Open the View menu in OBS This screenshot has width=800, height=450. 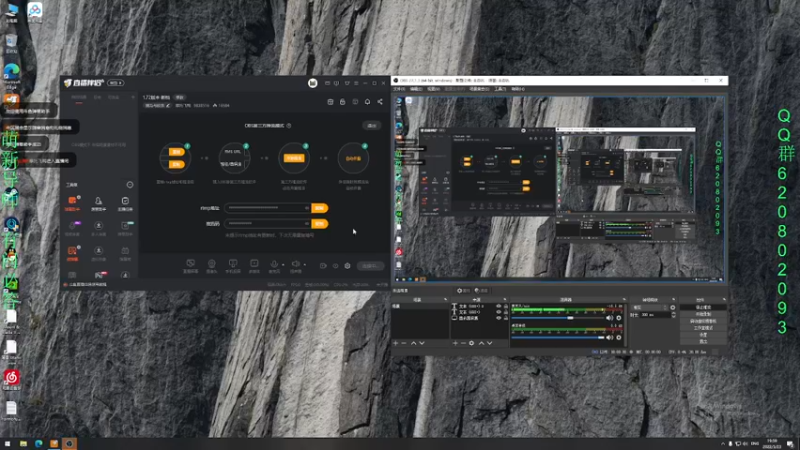click(433, 89)
